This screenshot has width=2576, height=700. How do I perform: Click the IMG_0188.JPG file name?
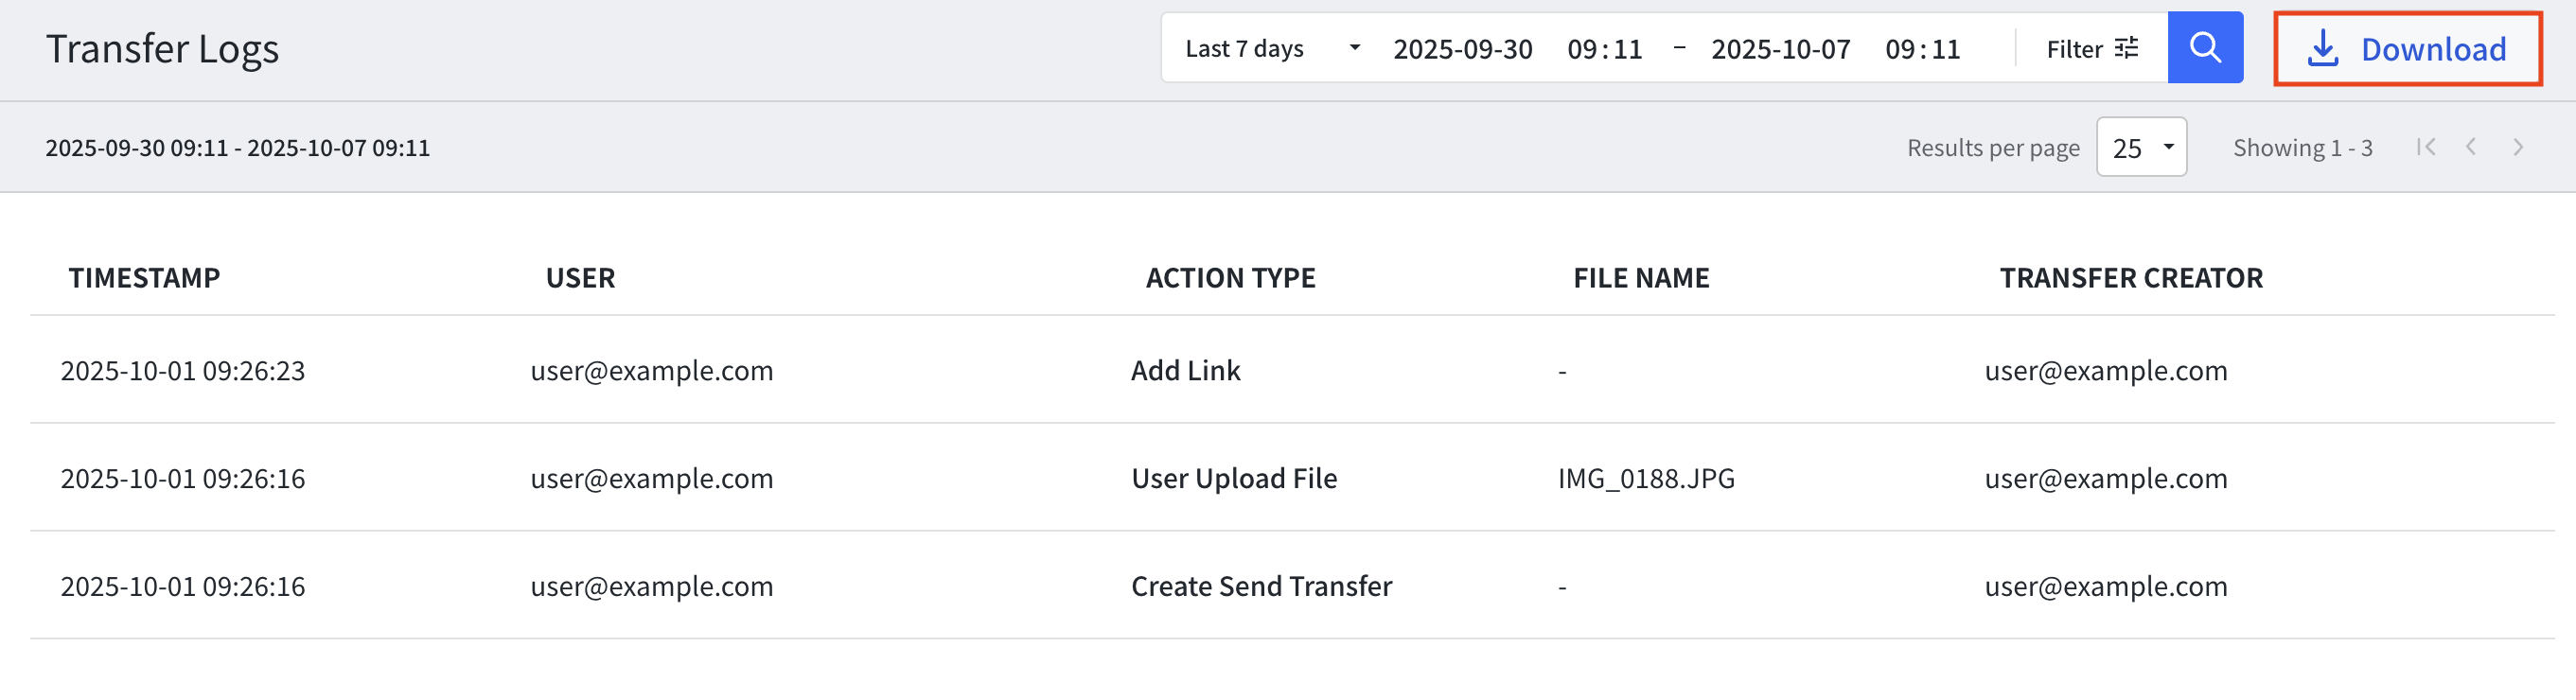coord(1645,478)
